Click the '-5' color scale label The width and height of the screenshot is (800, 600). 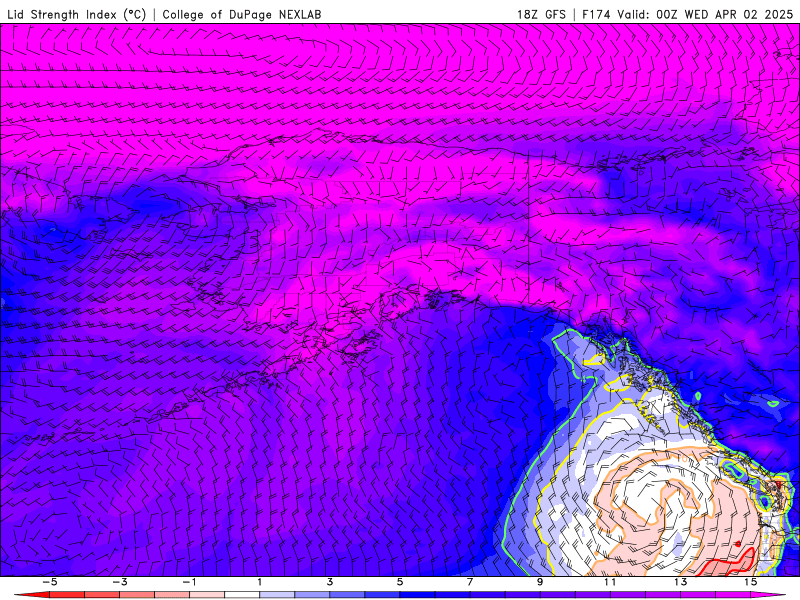point(49,582)
